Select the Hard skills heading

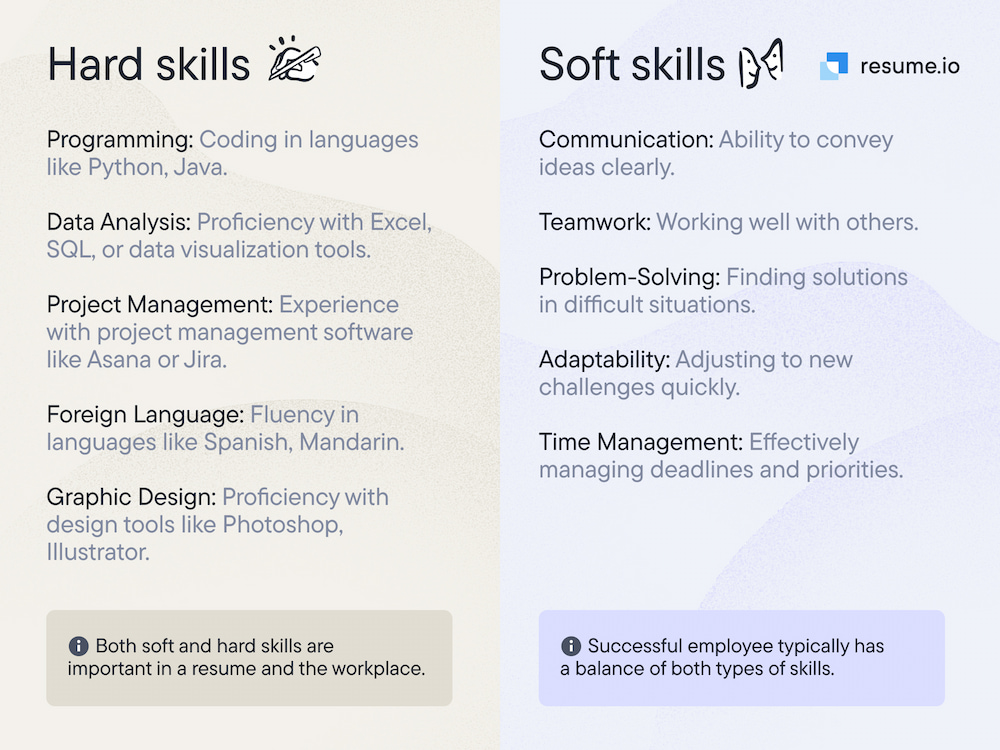[148, 65]
